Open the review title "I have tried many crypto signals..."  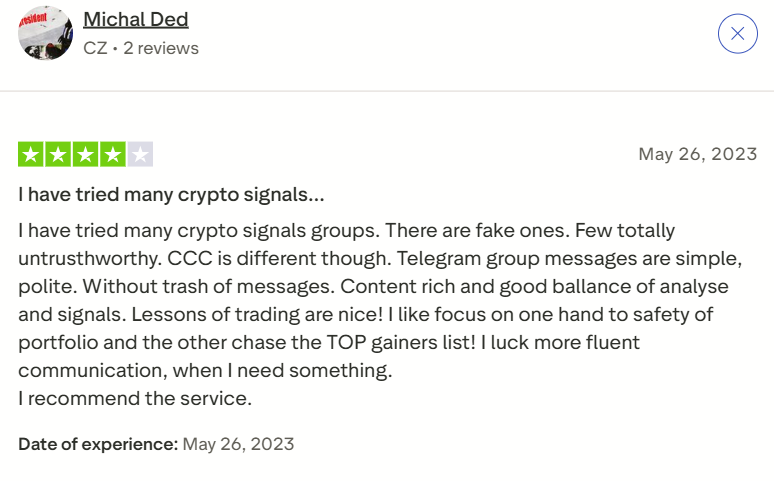pyautogui.click(x=171, y=194)
